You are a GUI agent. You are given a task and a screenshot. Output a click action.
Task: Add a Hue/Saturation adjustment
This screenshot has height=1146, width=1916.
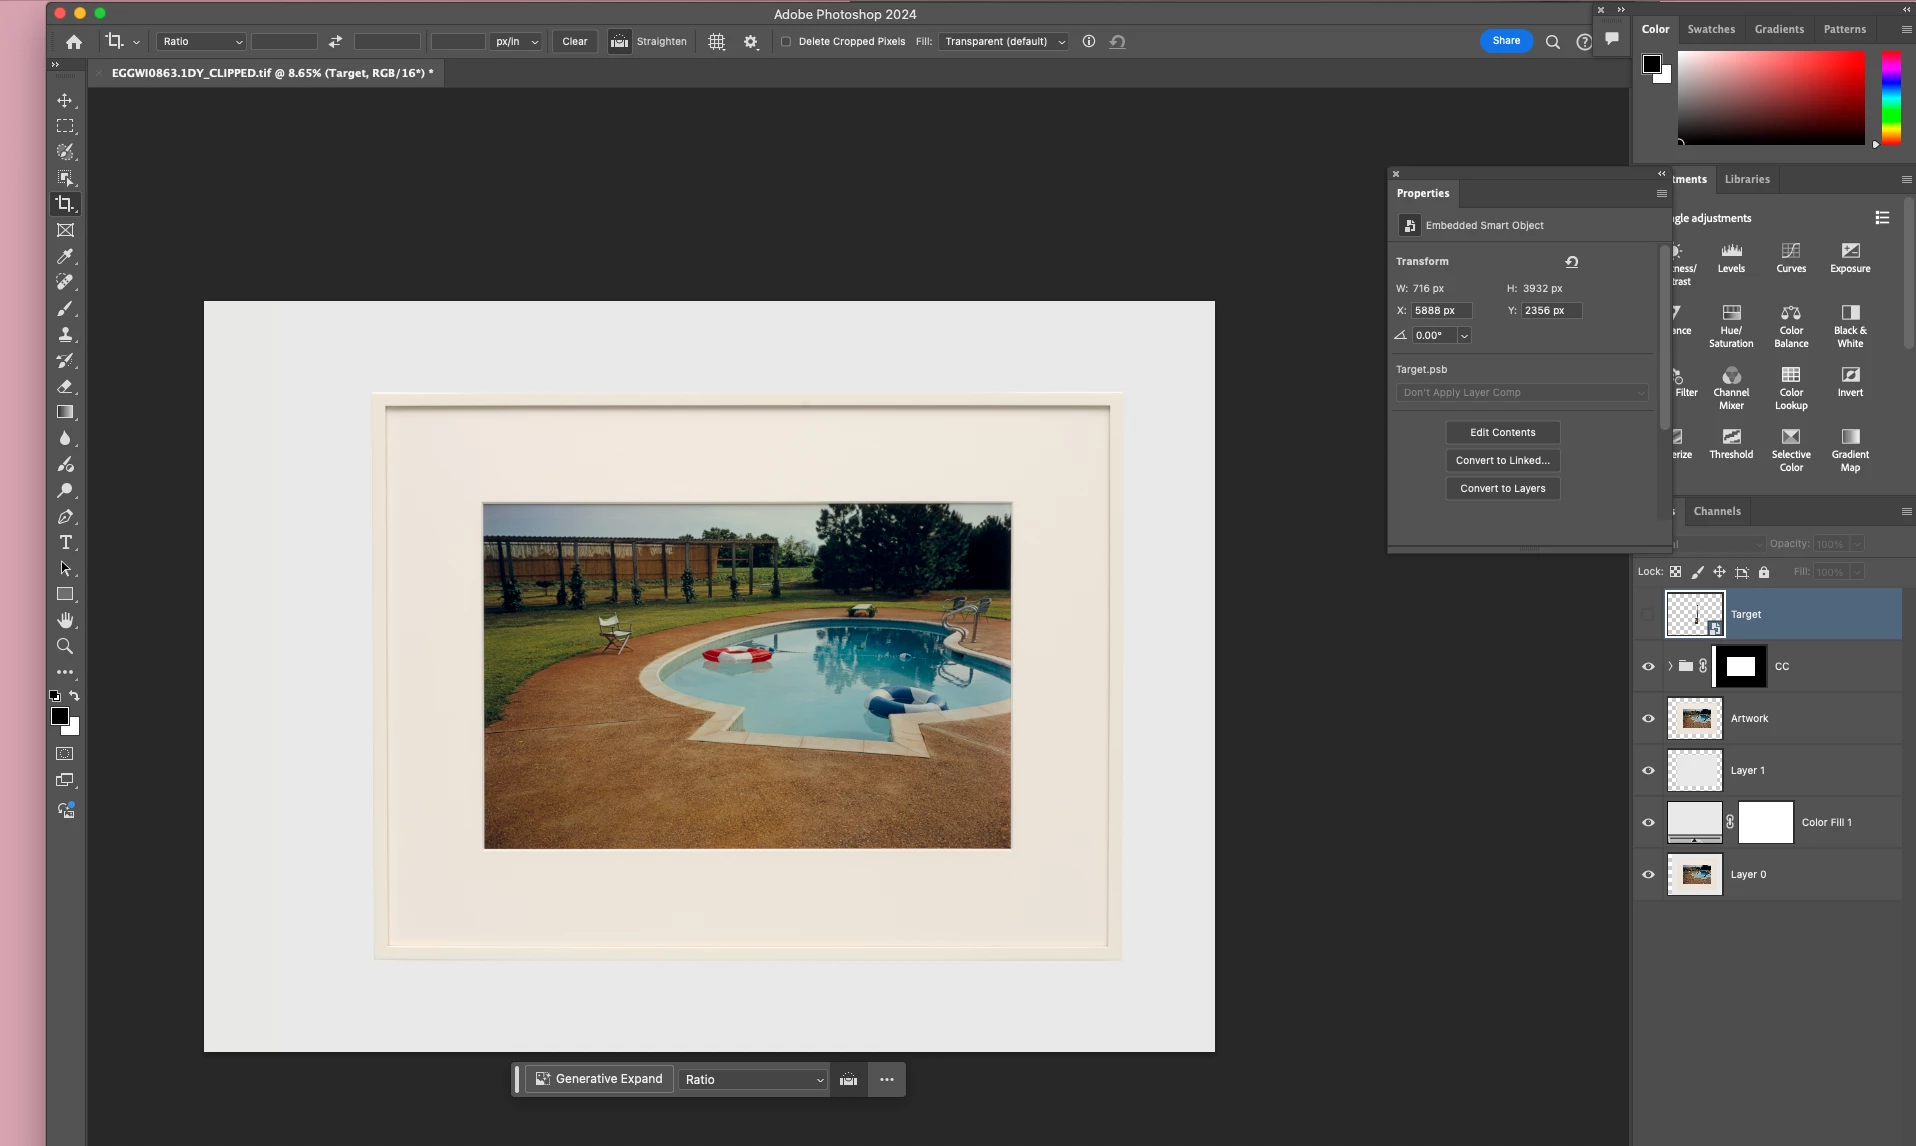1731,326
